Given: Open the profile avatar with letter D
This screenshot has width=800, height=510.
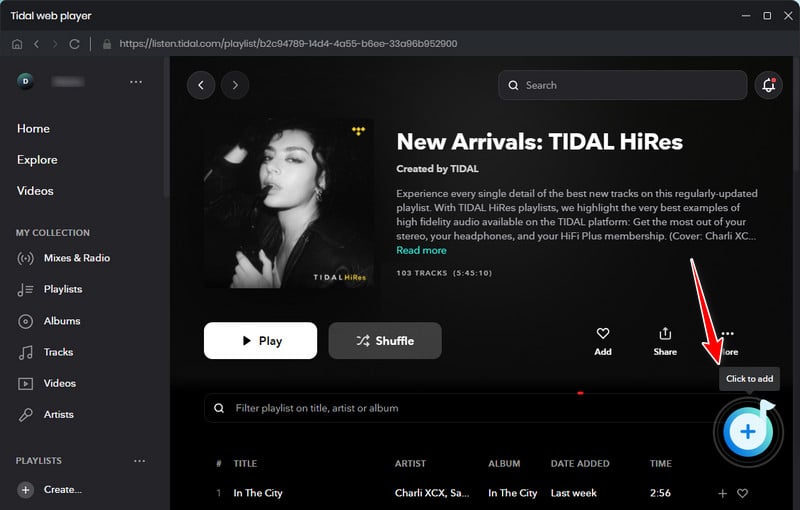Looking at the screenshot, I should click(26, 81).
